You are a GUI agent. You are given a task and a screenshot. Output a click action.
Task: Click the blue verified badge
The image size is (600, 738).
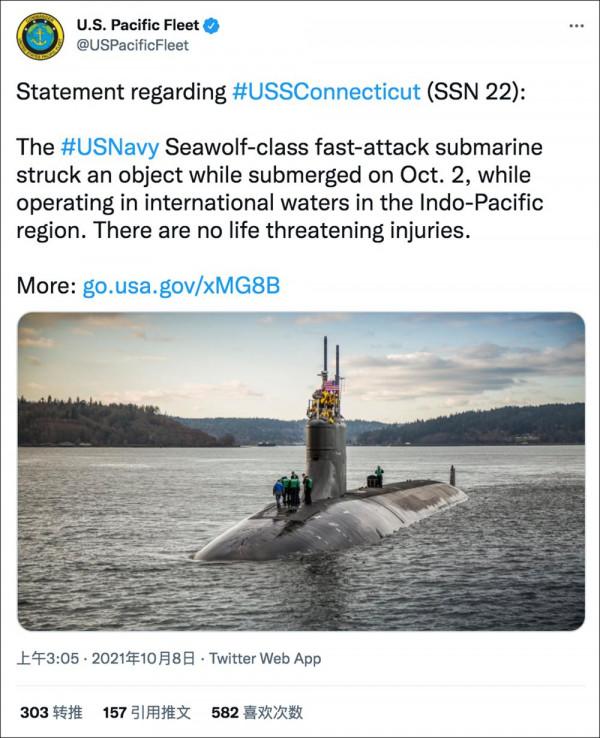(213, 26)
